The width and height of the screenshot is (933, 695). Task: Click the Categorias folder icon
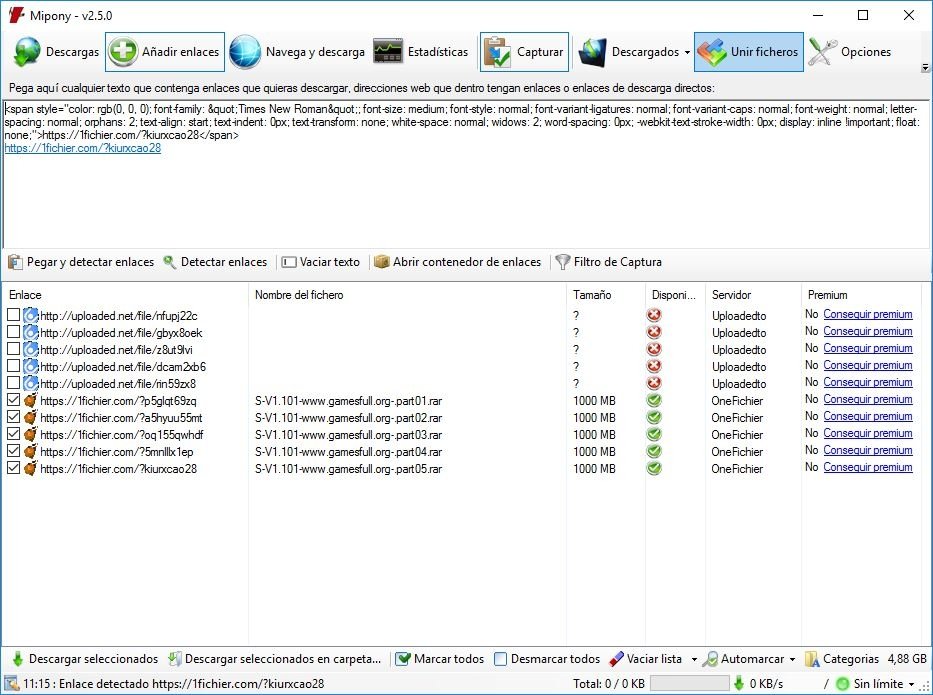click(812, 659)
